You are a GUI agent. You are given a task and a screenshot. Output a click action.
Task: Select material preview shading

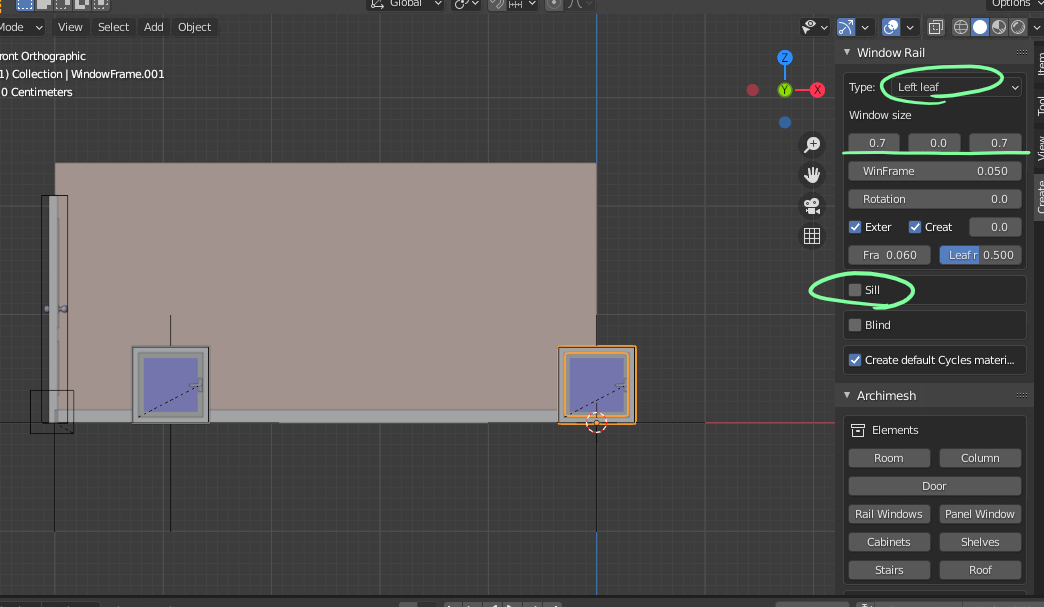[999, 27]
